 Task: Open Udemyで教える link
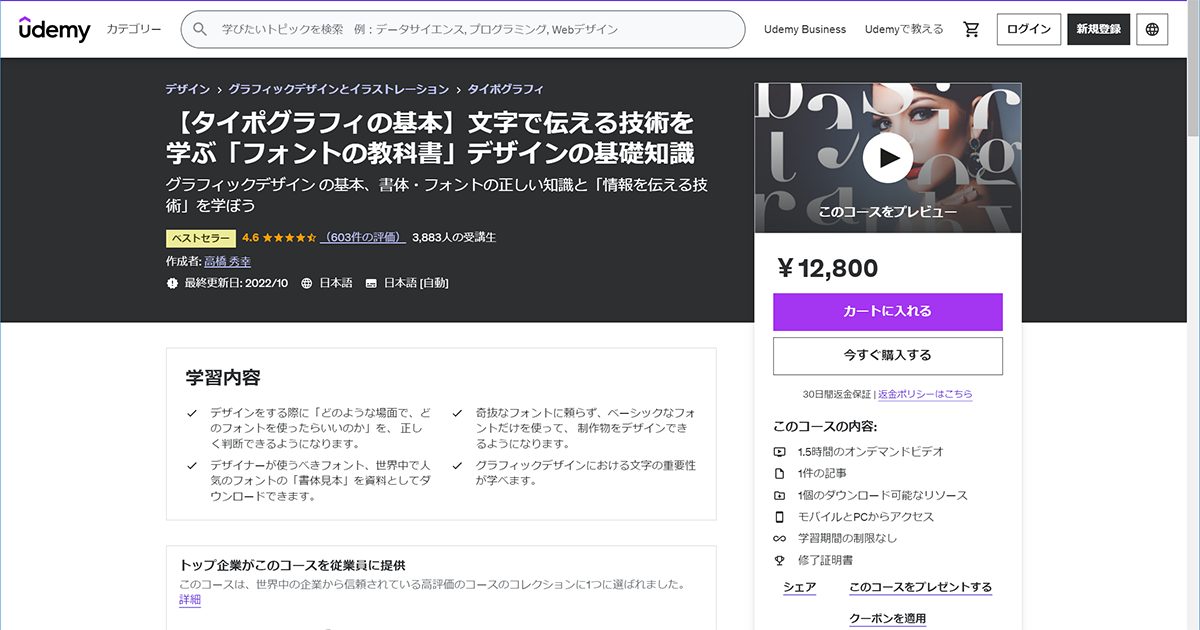pyautogui.click(x=904, y=30)
